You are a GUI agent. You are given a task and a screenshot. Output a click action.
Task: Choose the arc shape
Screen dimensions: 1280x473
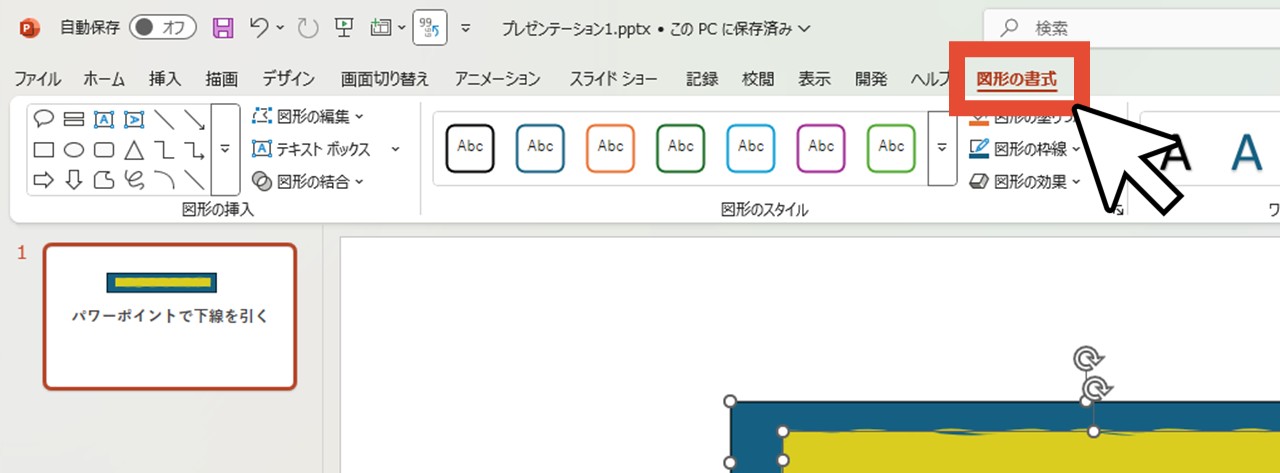pos(165,180)
